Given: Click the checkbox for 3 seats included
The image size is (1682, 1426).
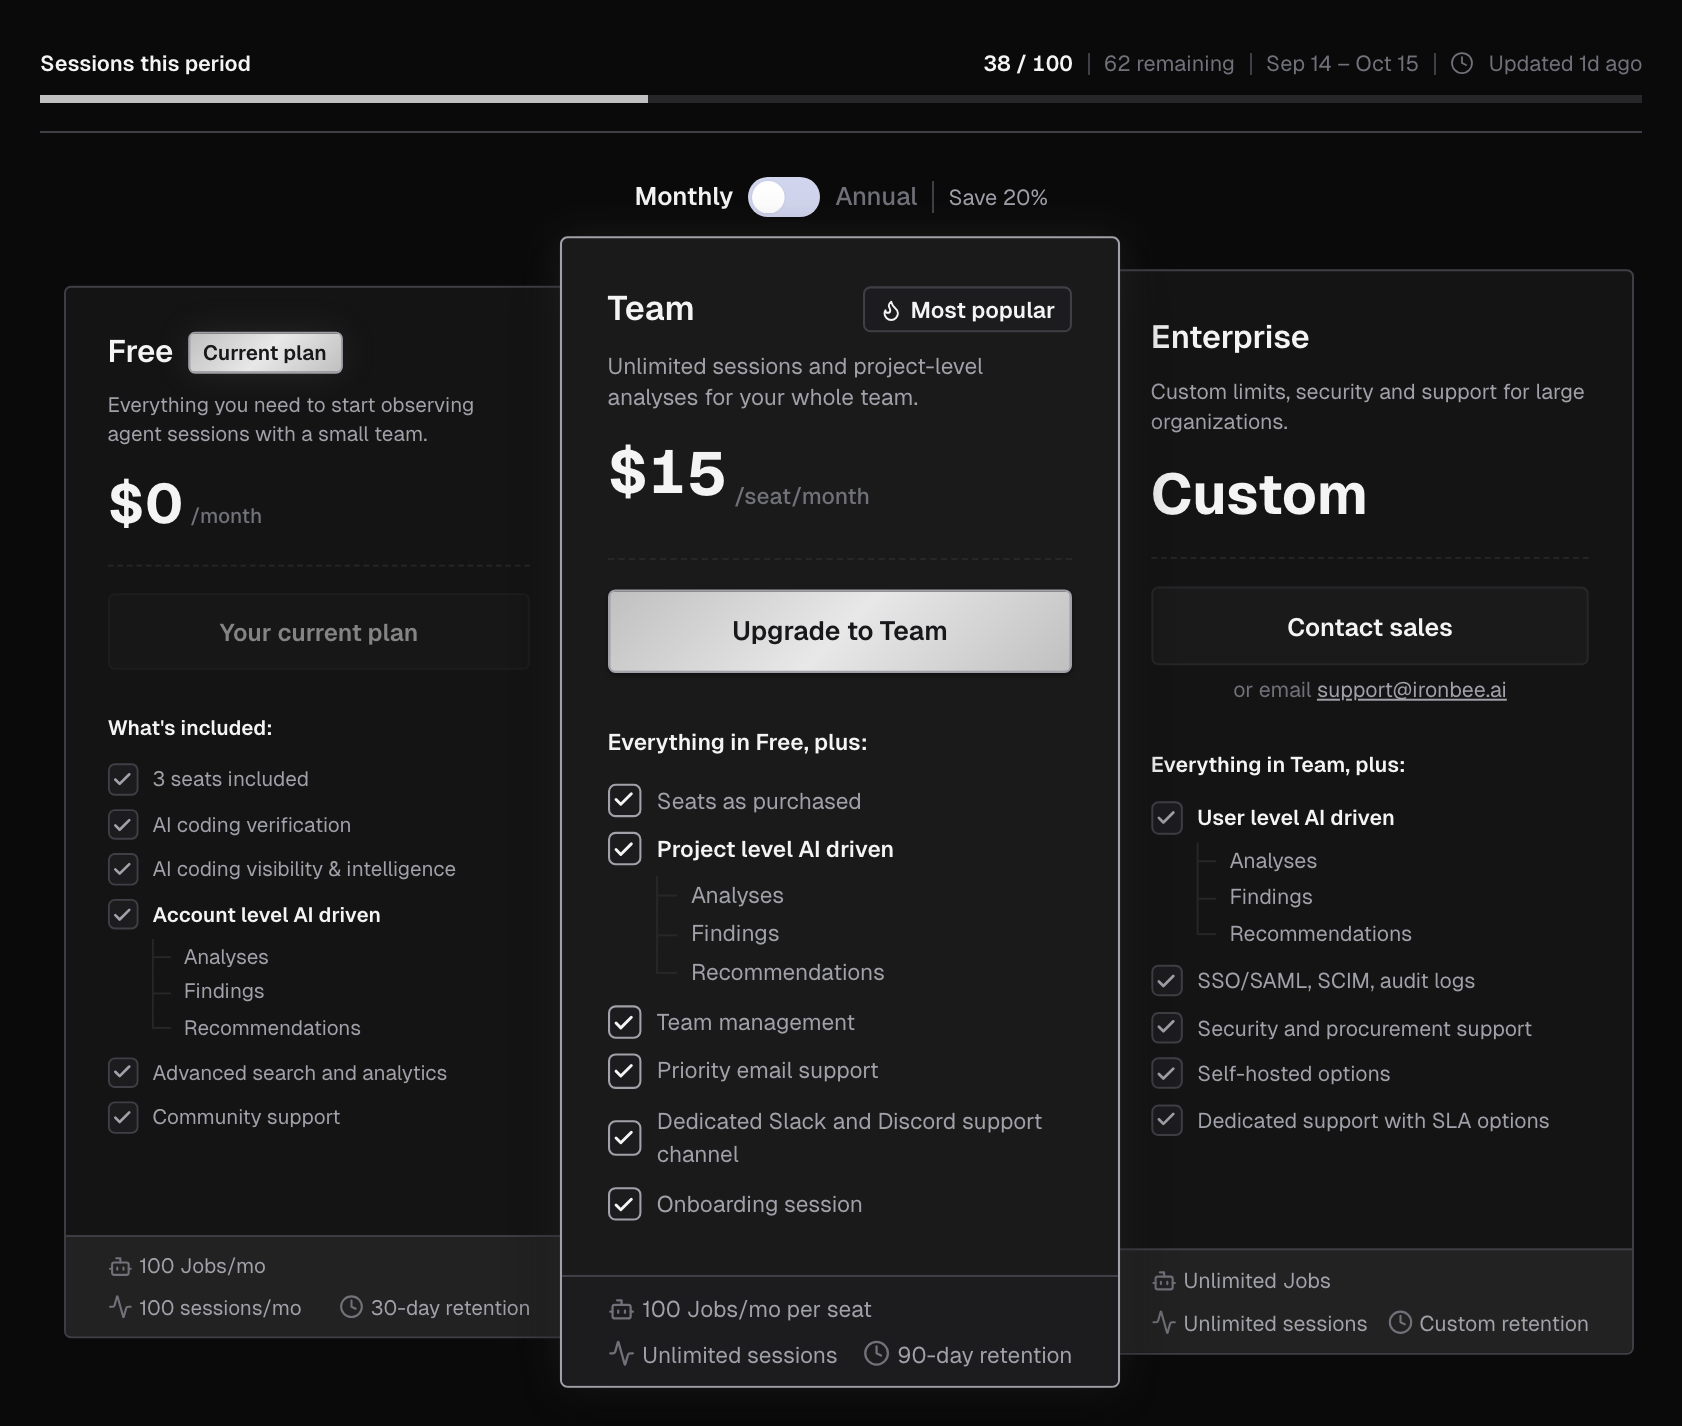Looking at the screenshot, I should pyautogui.click(x=123, y=779).
